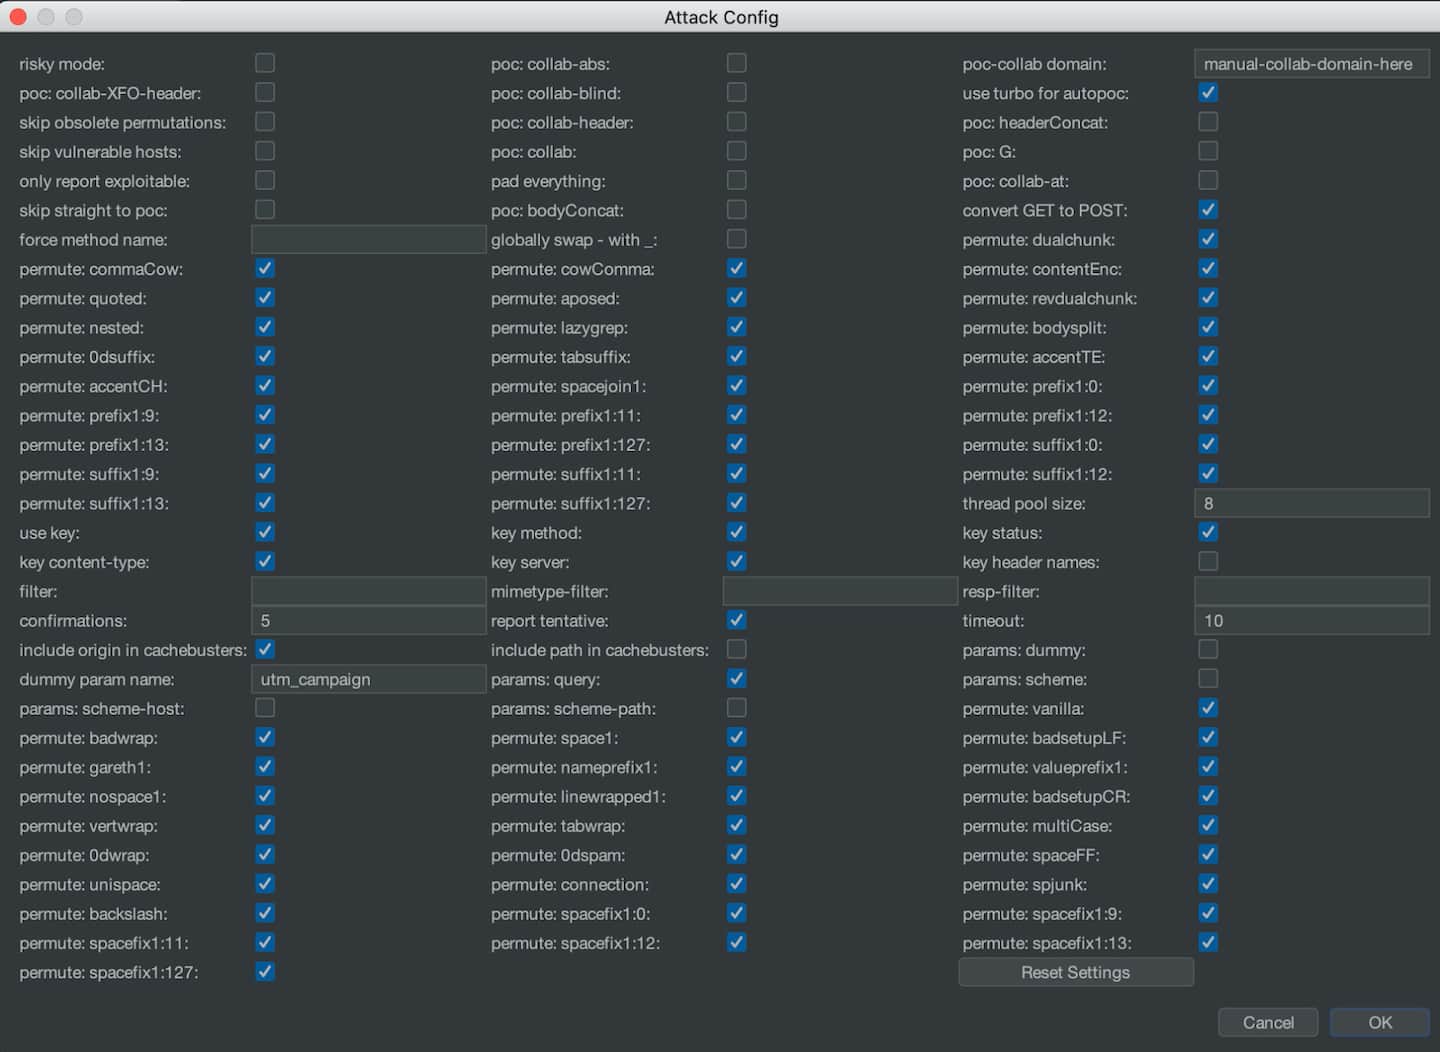
Task: Enable the pad everything checkbox
Action: pos(737,180)
